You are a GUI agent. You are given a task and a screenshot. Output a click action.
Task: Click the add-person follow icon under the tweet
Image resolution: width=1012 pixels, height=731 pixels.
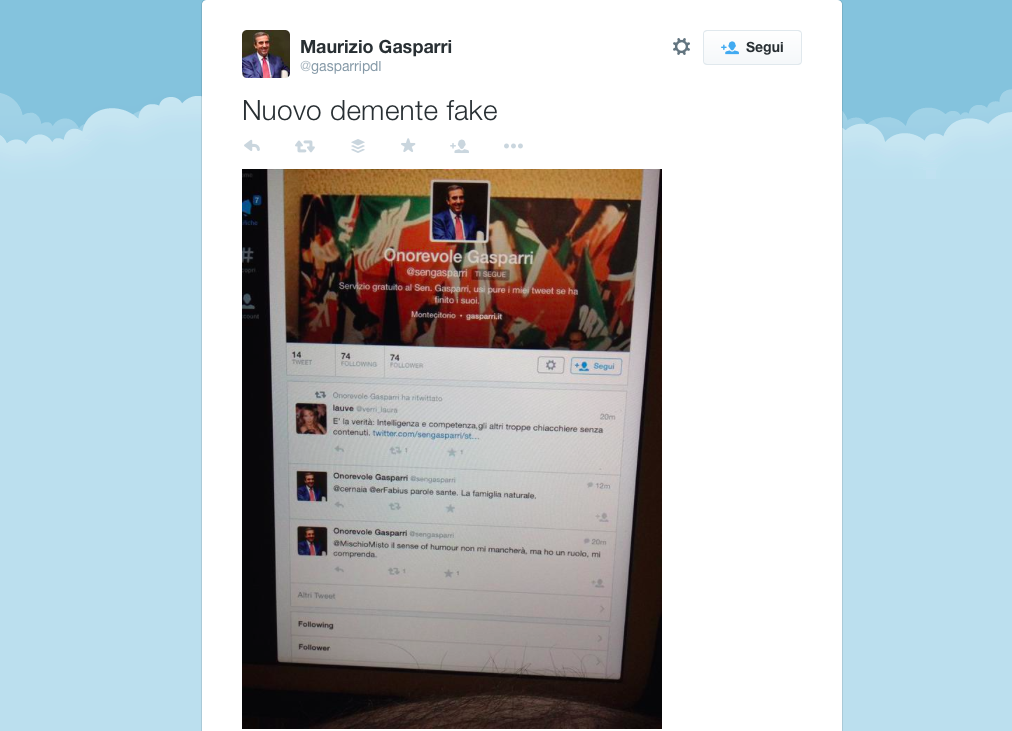tap(460, 146)
